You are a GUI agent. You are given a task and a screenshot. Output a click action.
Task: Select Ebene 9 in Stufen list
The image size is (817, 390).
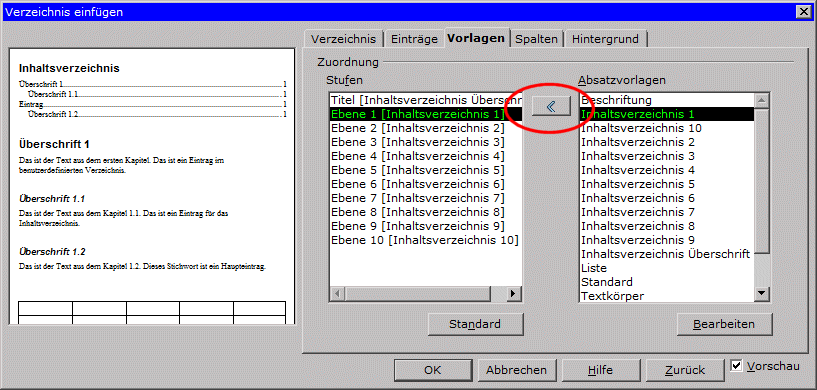click(x=426, y=226)
